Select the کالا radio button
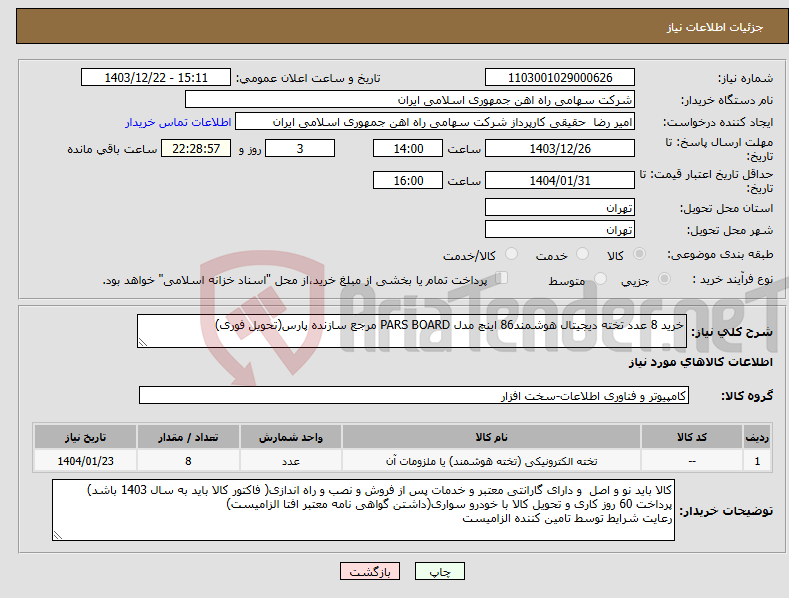 [639, 254]
